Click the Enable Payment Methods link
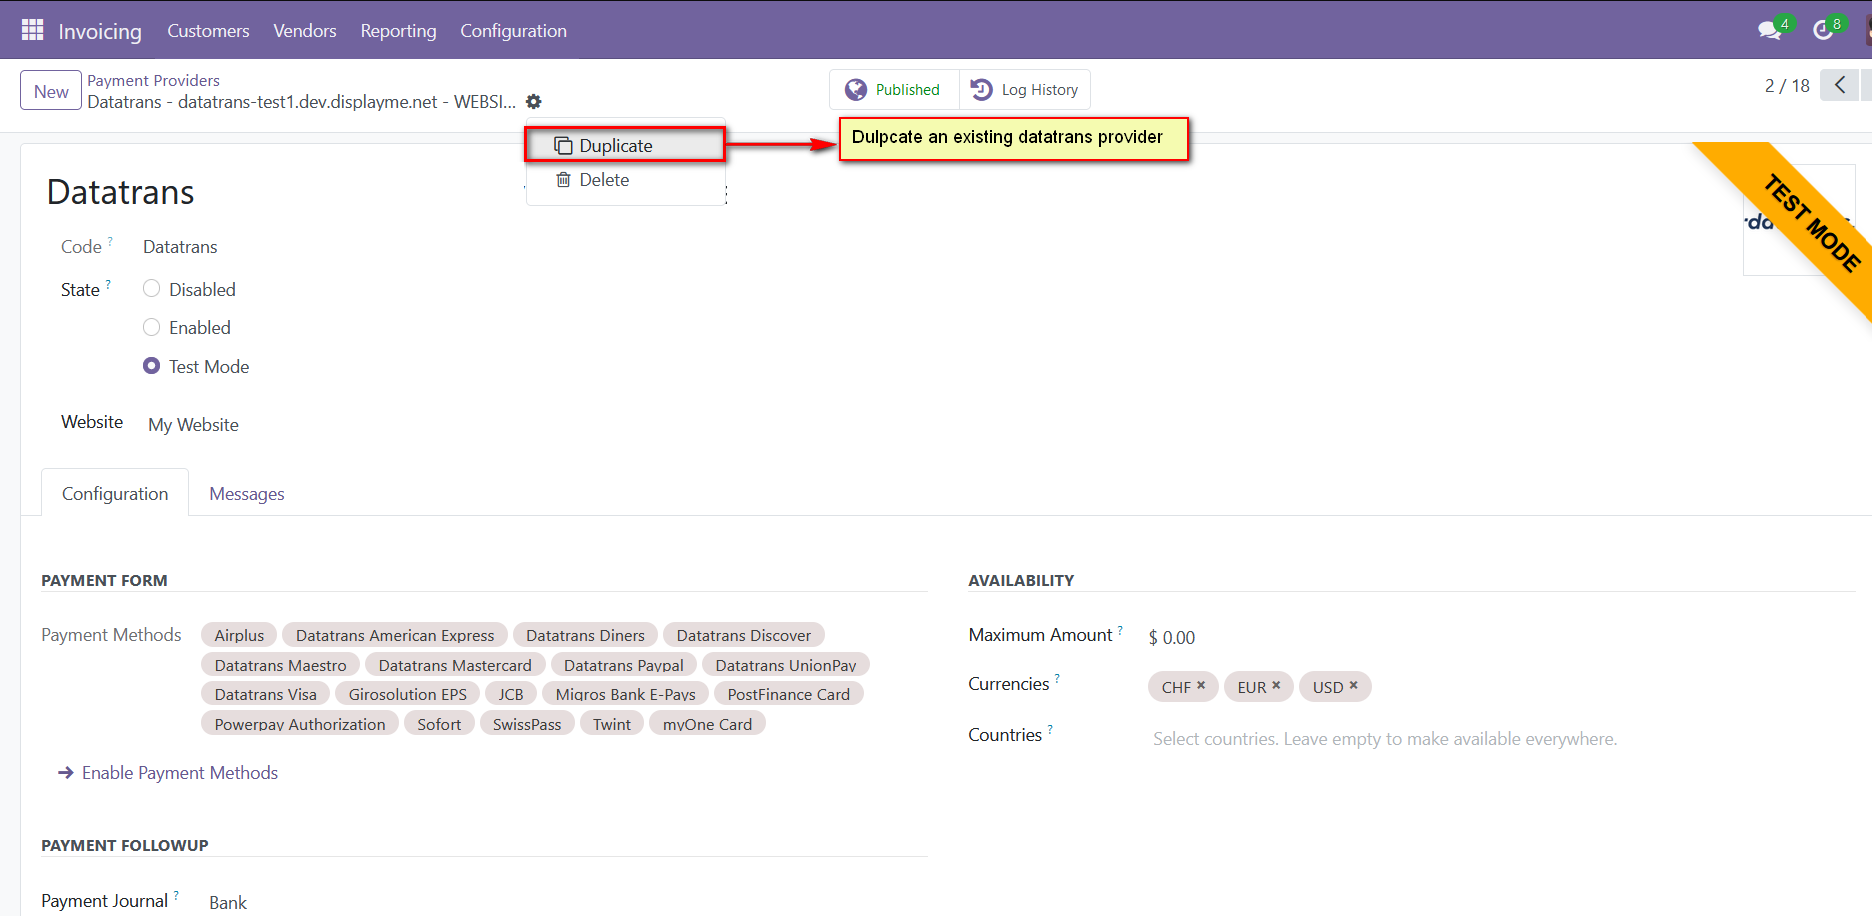Viewport: 1872px width, 916px height. click(x=180, y=772)
